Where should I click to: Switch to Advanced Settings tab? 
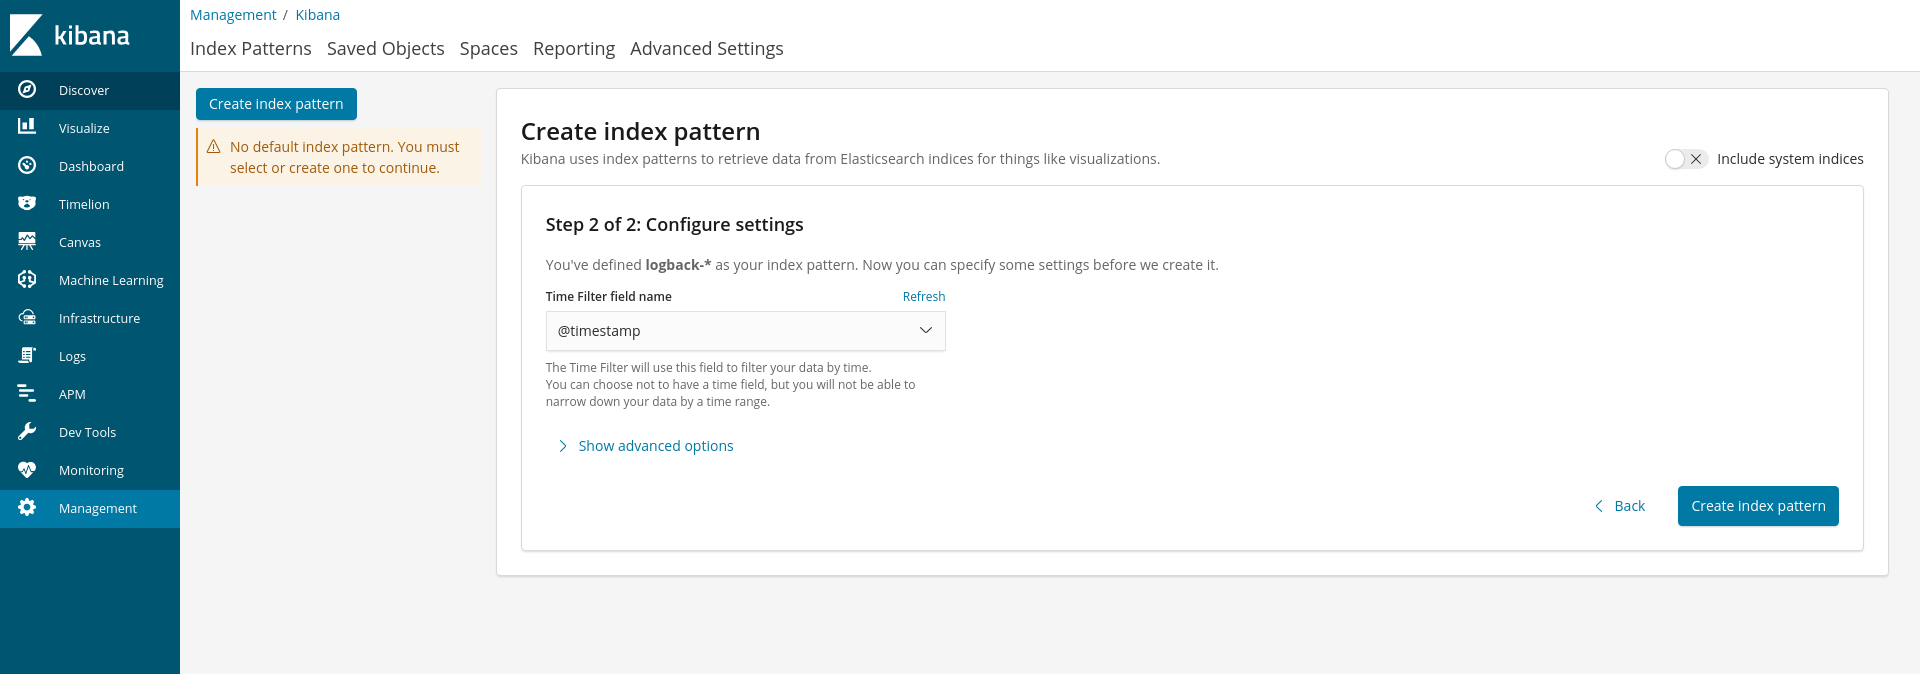pos(707,48)
